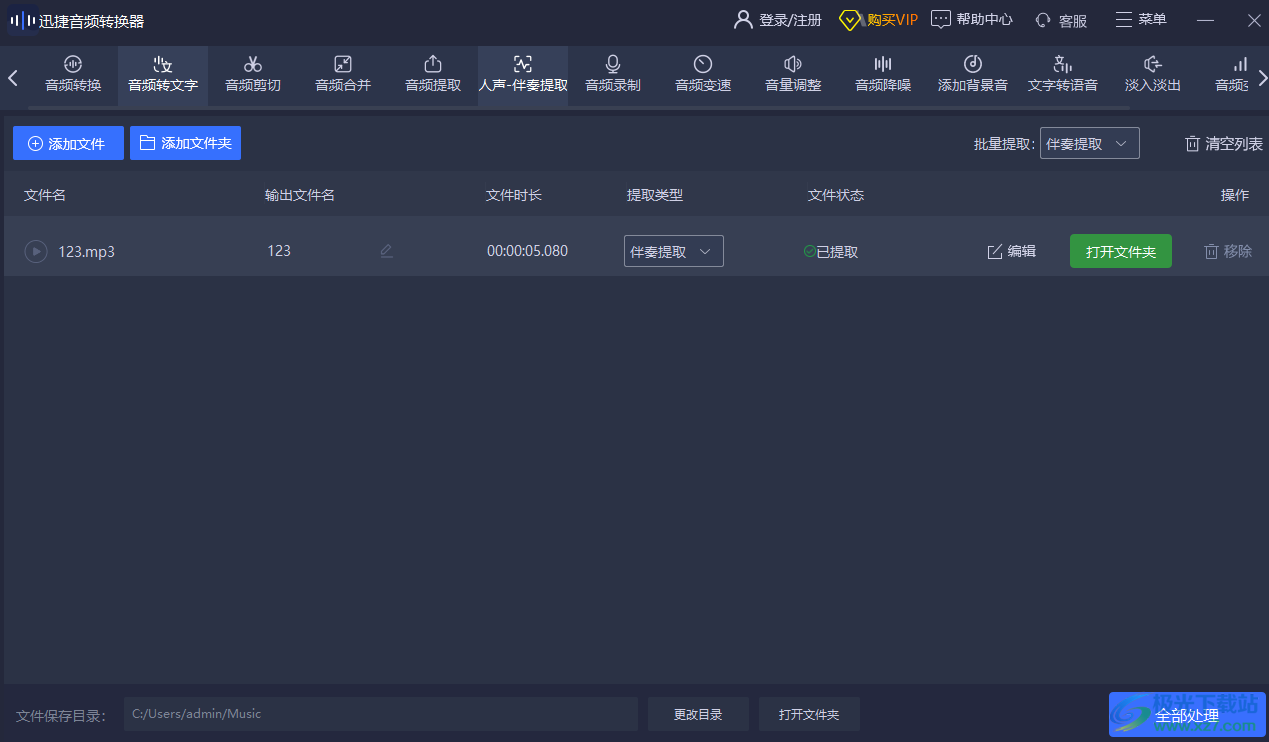1269x742 pixels.
Task: Click the file save directory path field
Action: point(380,714)
